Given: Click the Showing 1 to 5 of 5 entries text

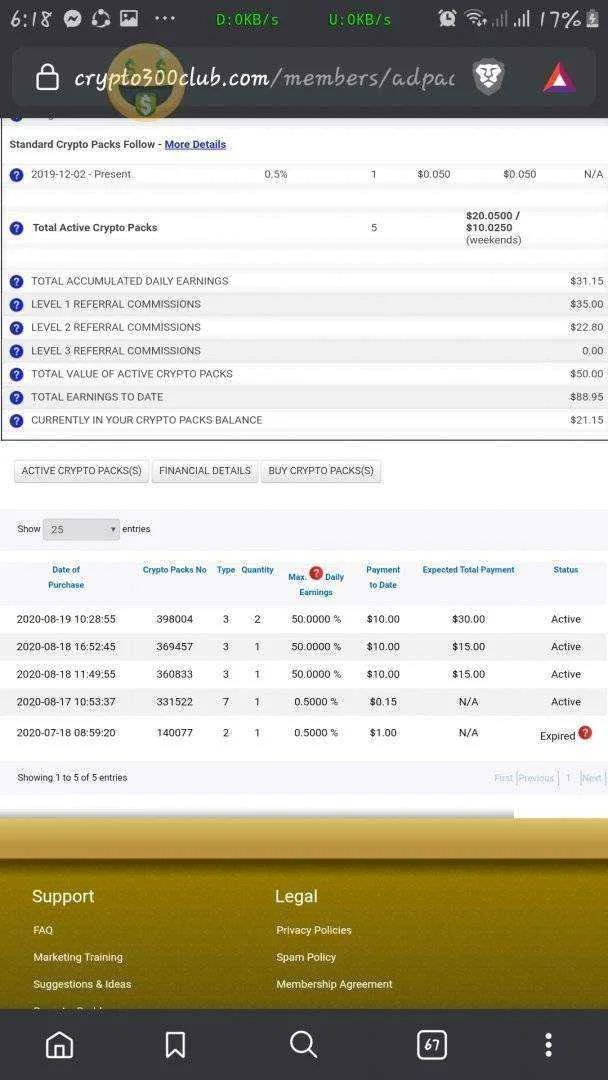Looking at the screenshot, I should point(72,778).
